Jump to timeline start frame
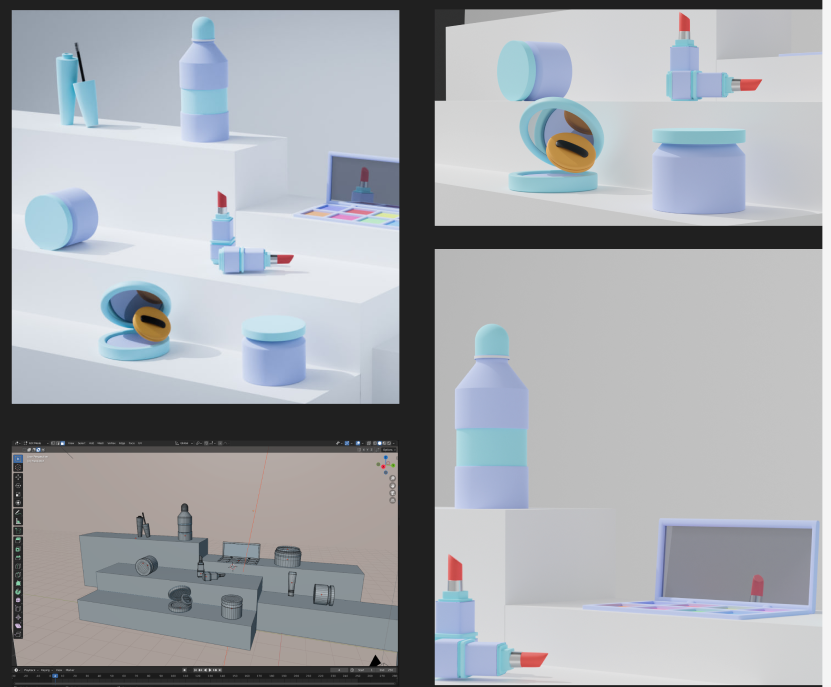831x687 pixels. (196, 670)
